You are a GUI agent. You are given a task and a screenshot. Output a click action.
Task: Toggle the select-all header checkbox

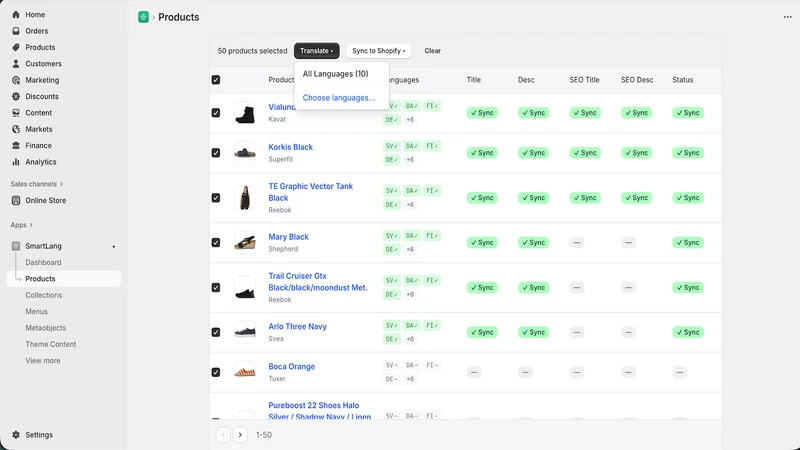point(216,80)
